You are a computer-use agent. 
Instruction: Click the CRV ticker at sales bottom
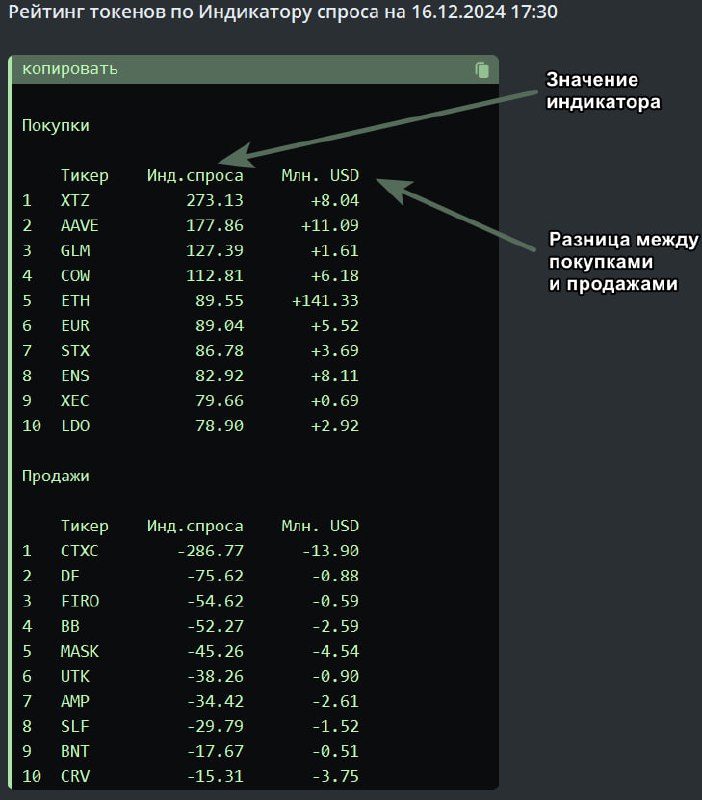(x=76, y=776)
